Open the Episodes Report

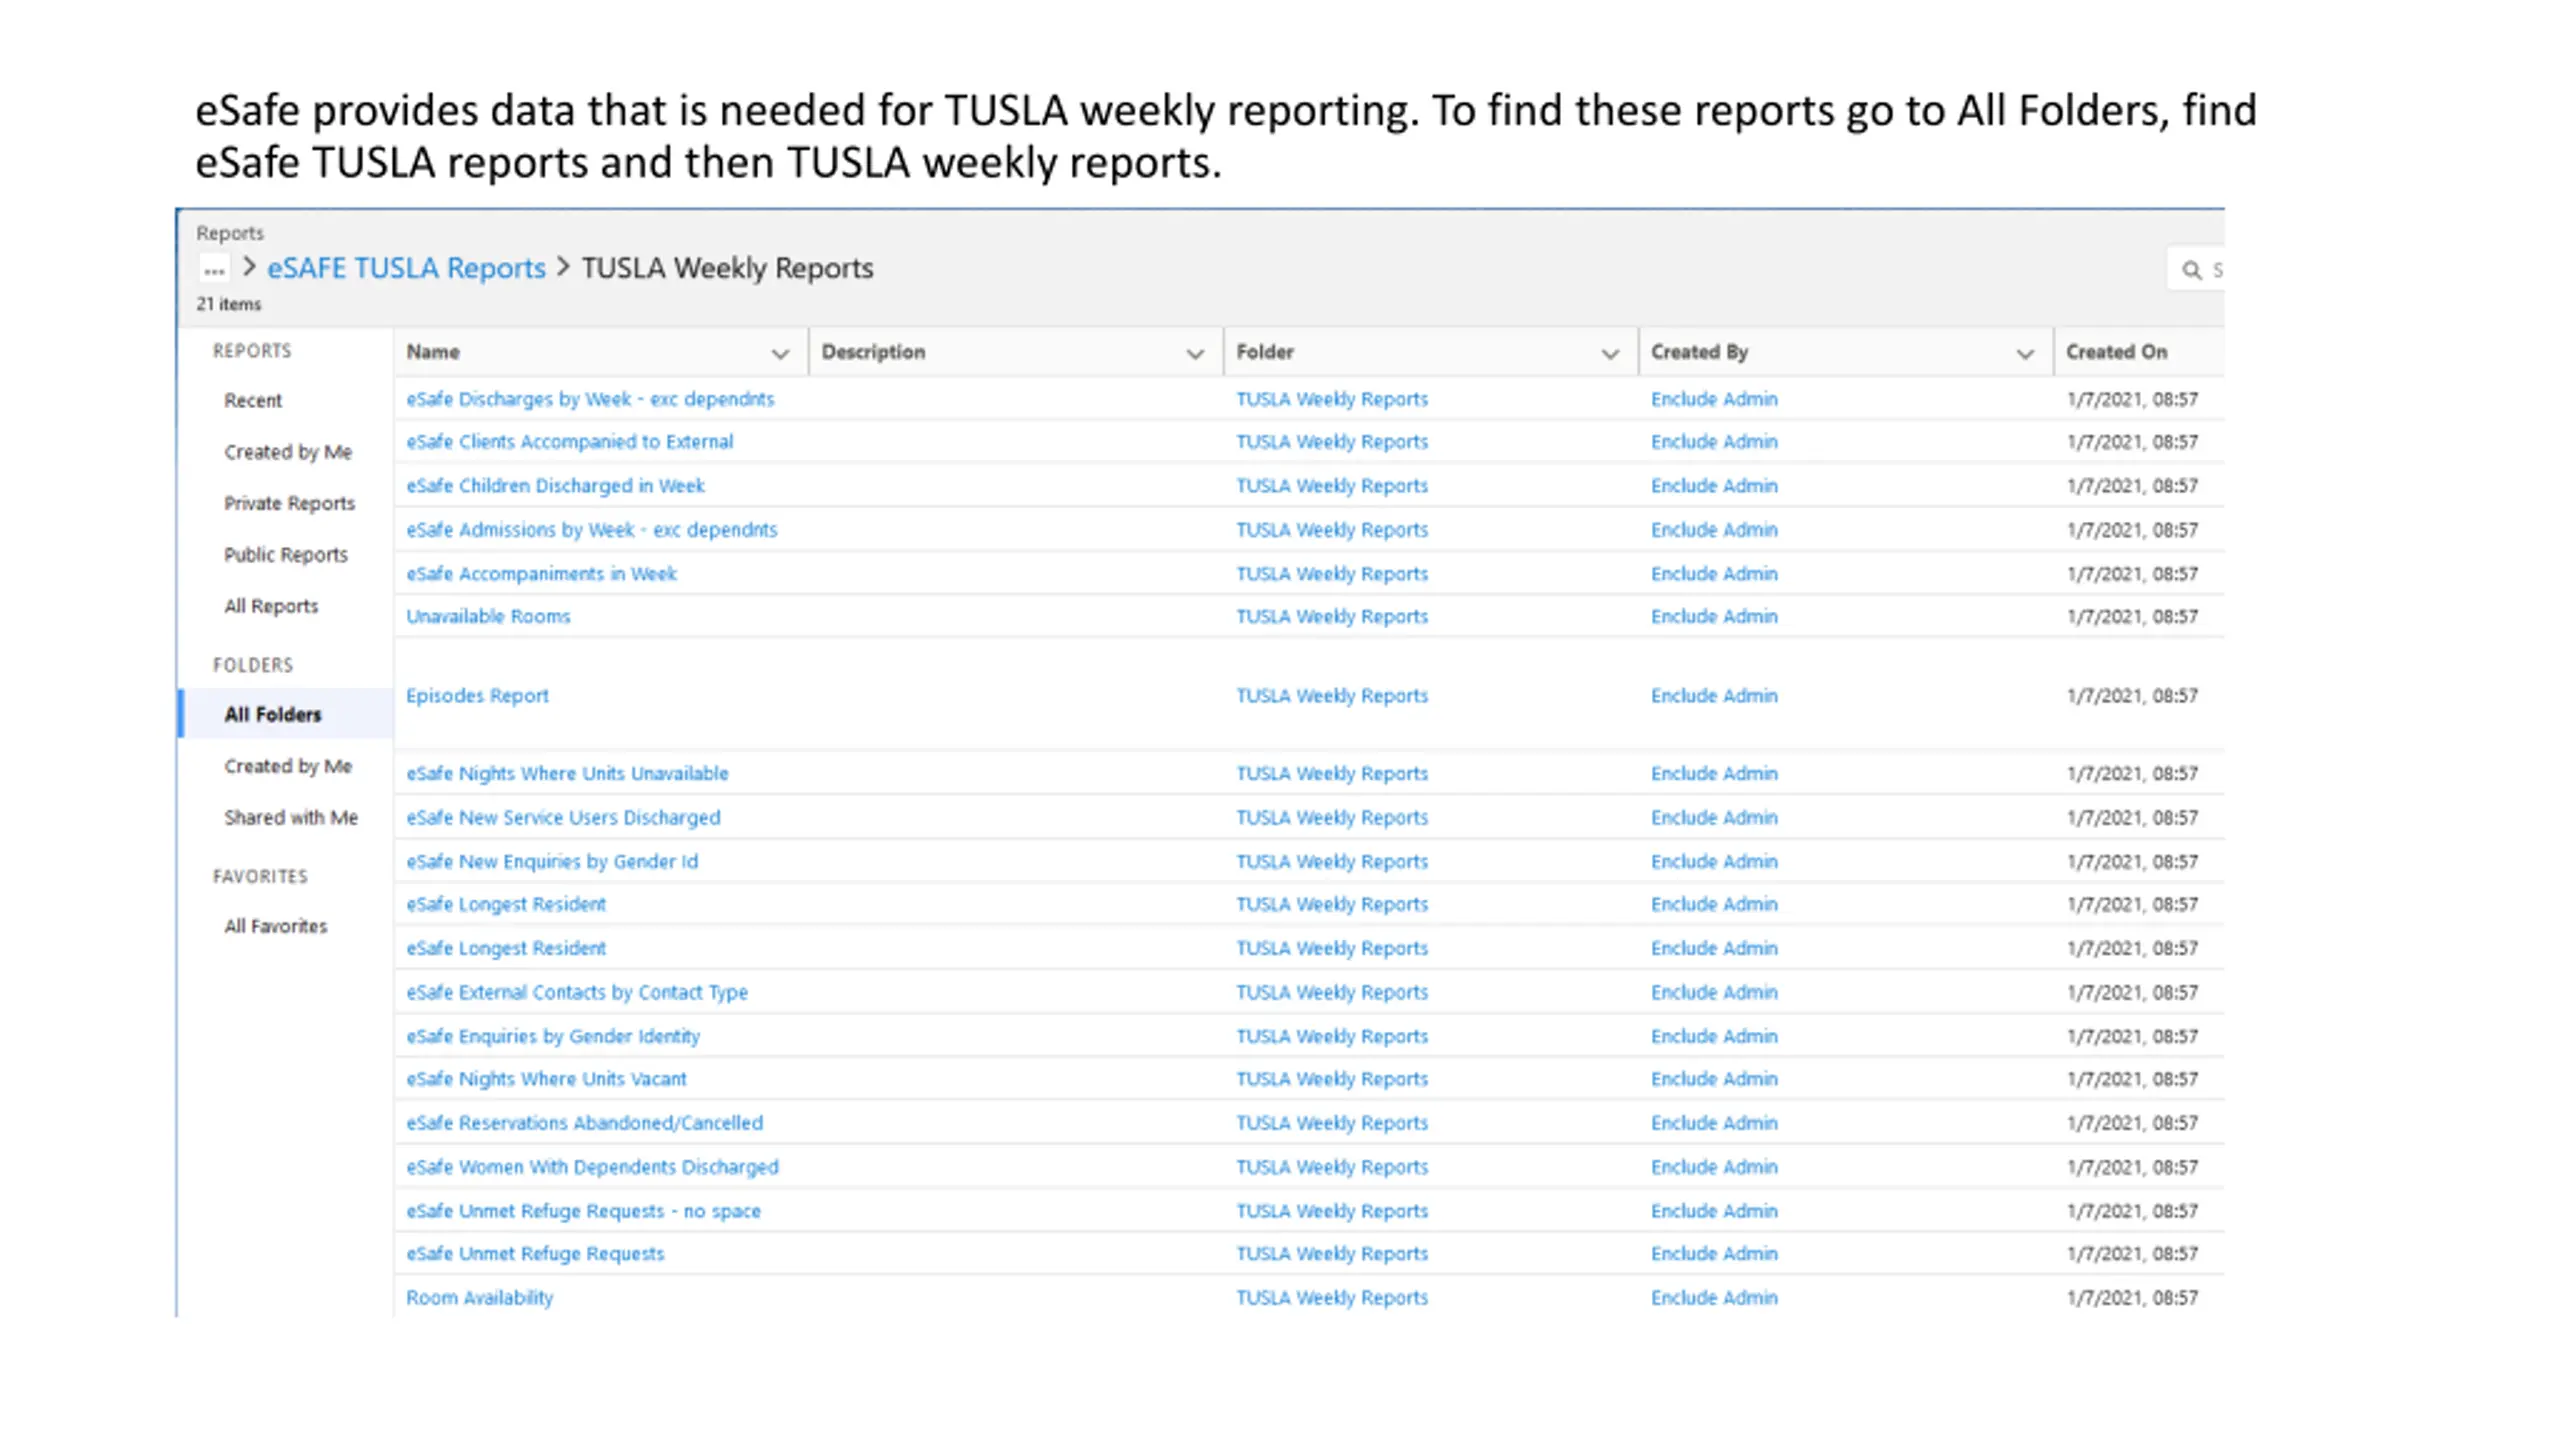click(x=477, y=696)
